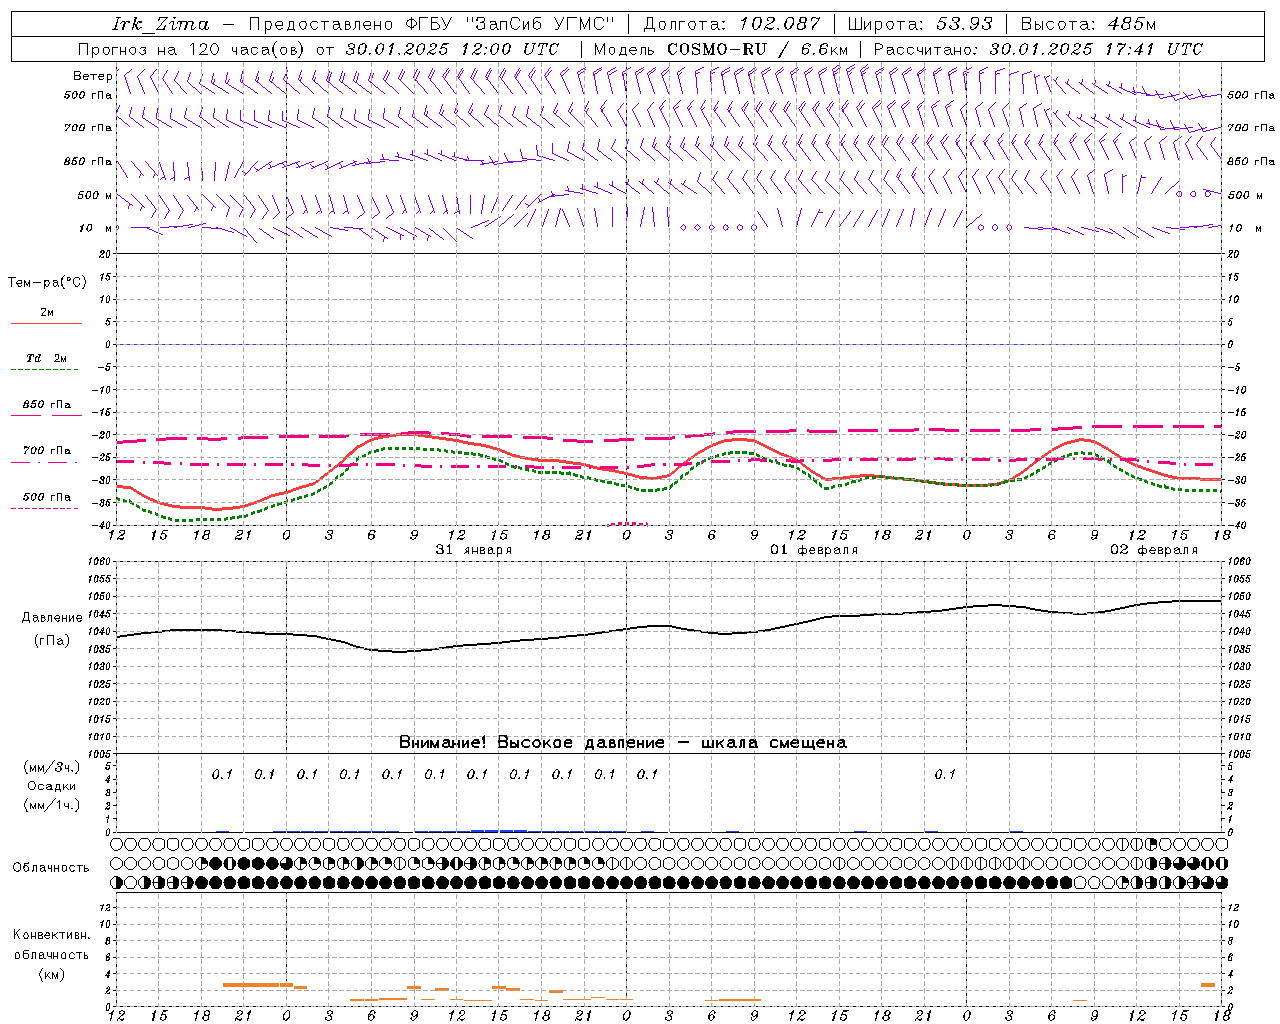Viewport: 1280px width, 1024px height.
Task: Click the "(гПа)" unit under Давление
Action: click(52, 641)
